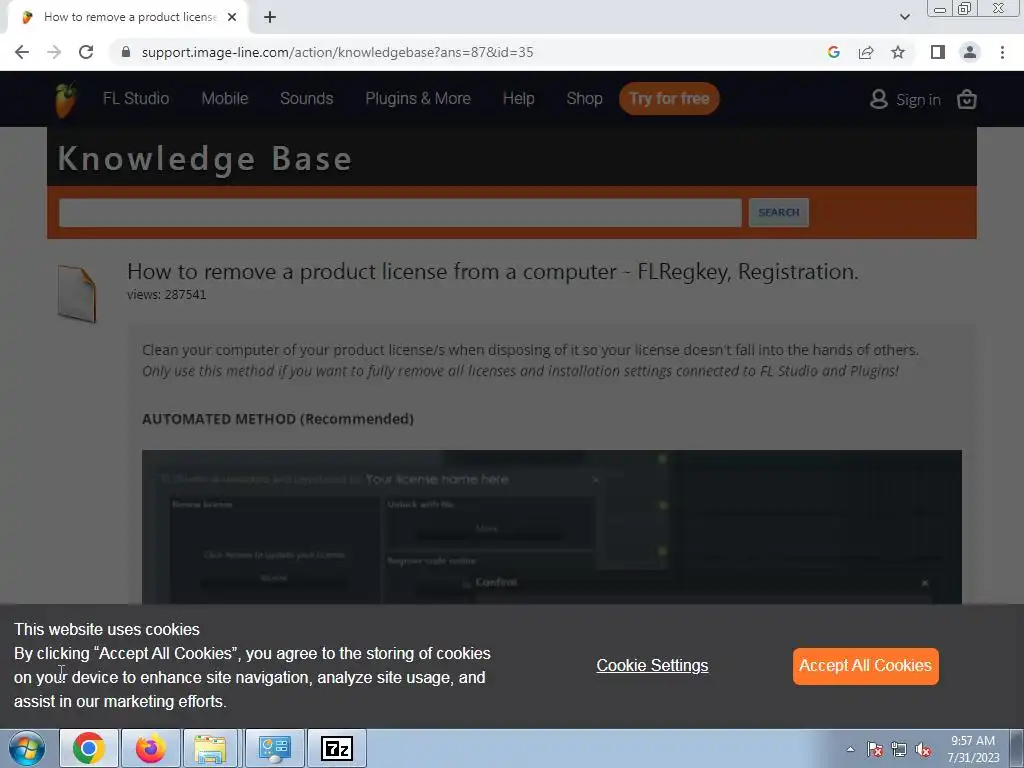Open the browser side panel icon

coord(938,52)
